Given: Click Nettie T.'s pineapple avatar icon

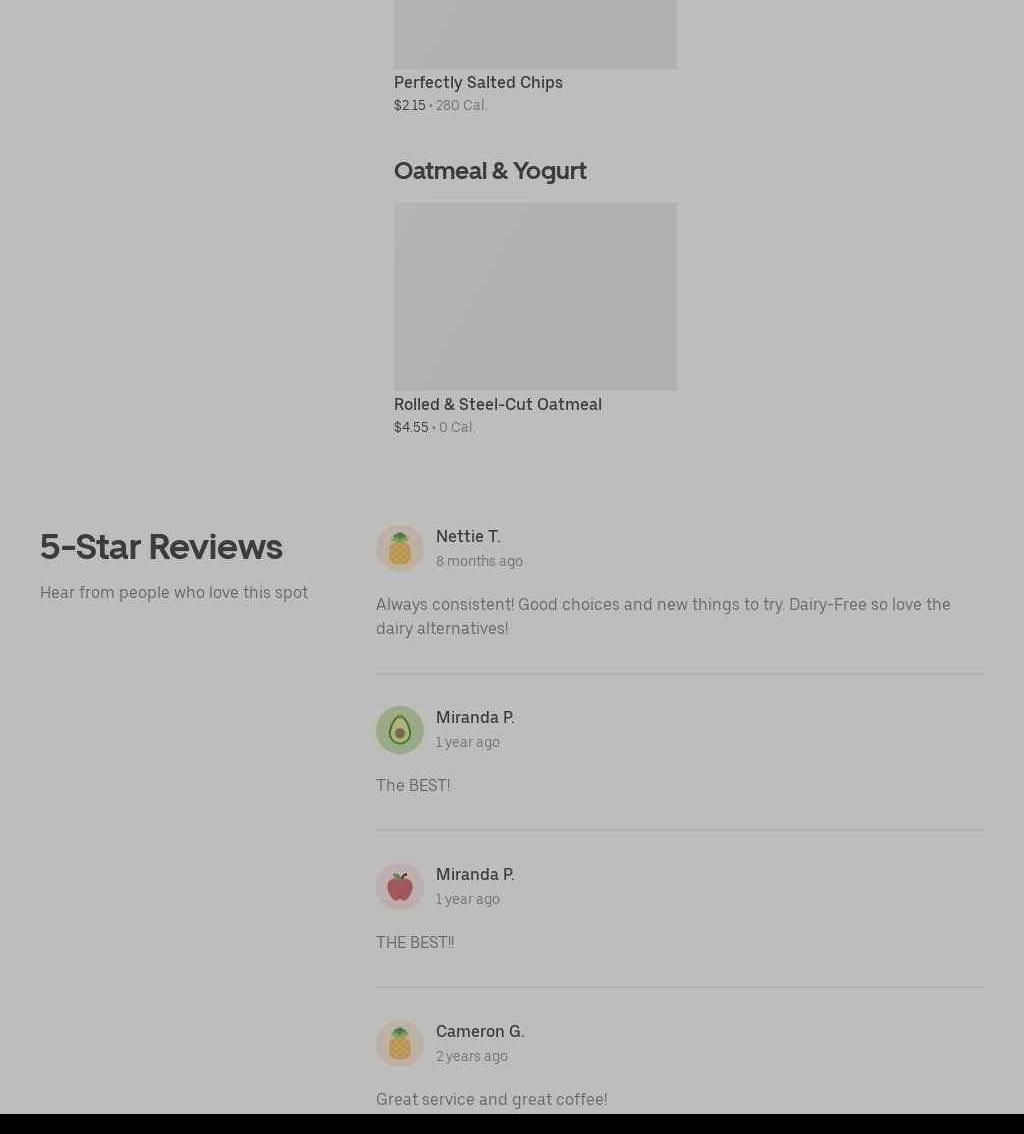Looking at the screenshot, I should 400,548.
